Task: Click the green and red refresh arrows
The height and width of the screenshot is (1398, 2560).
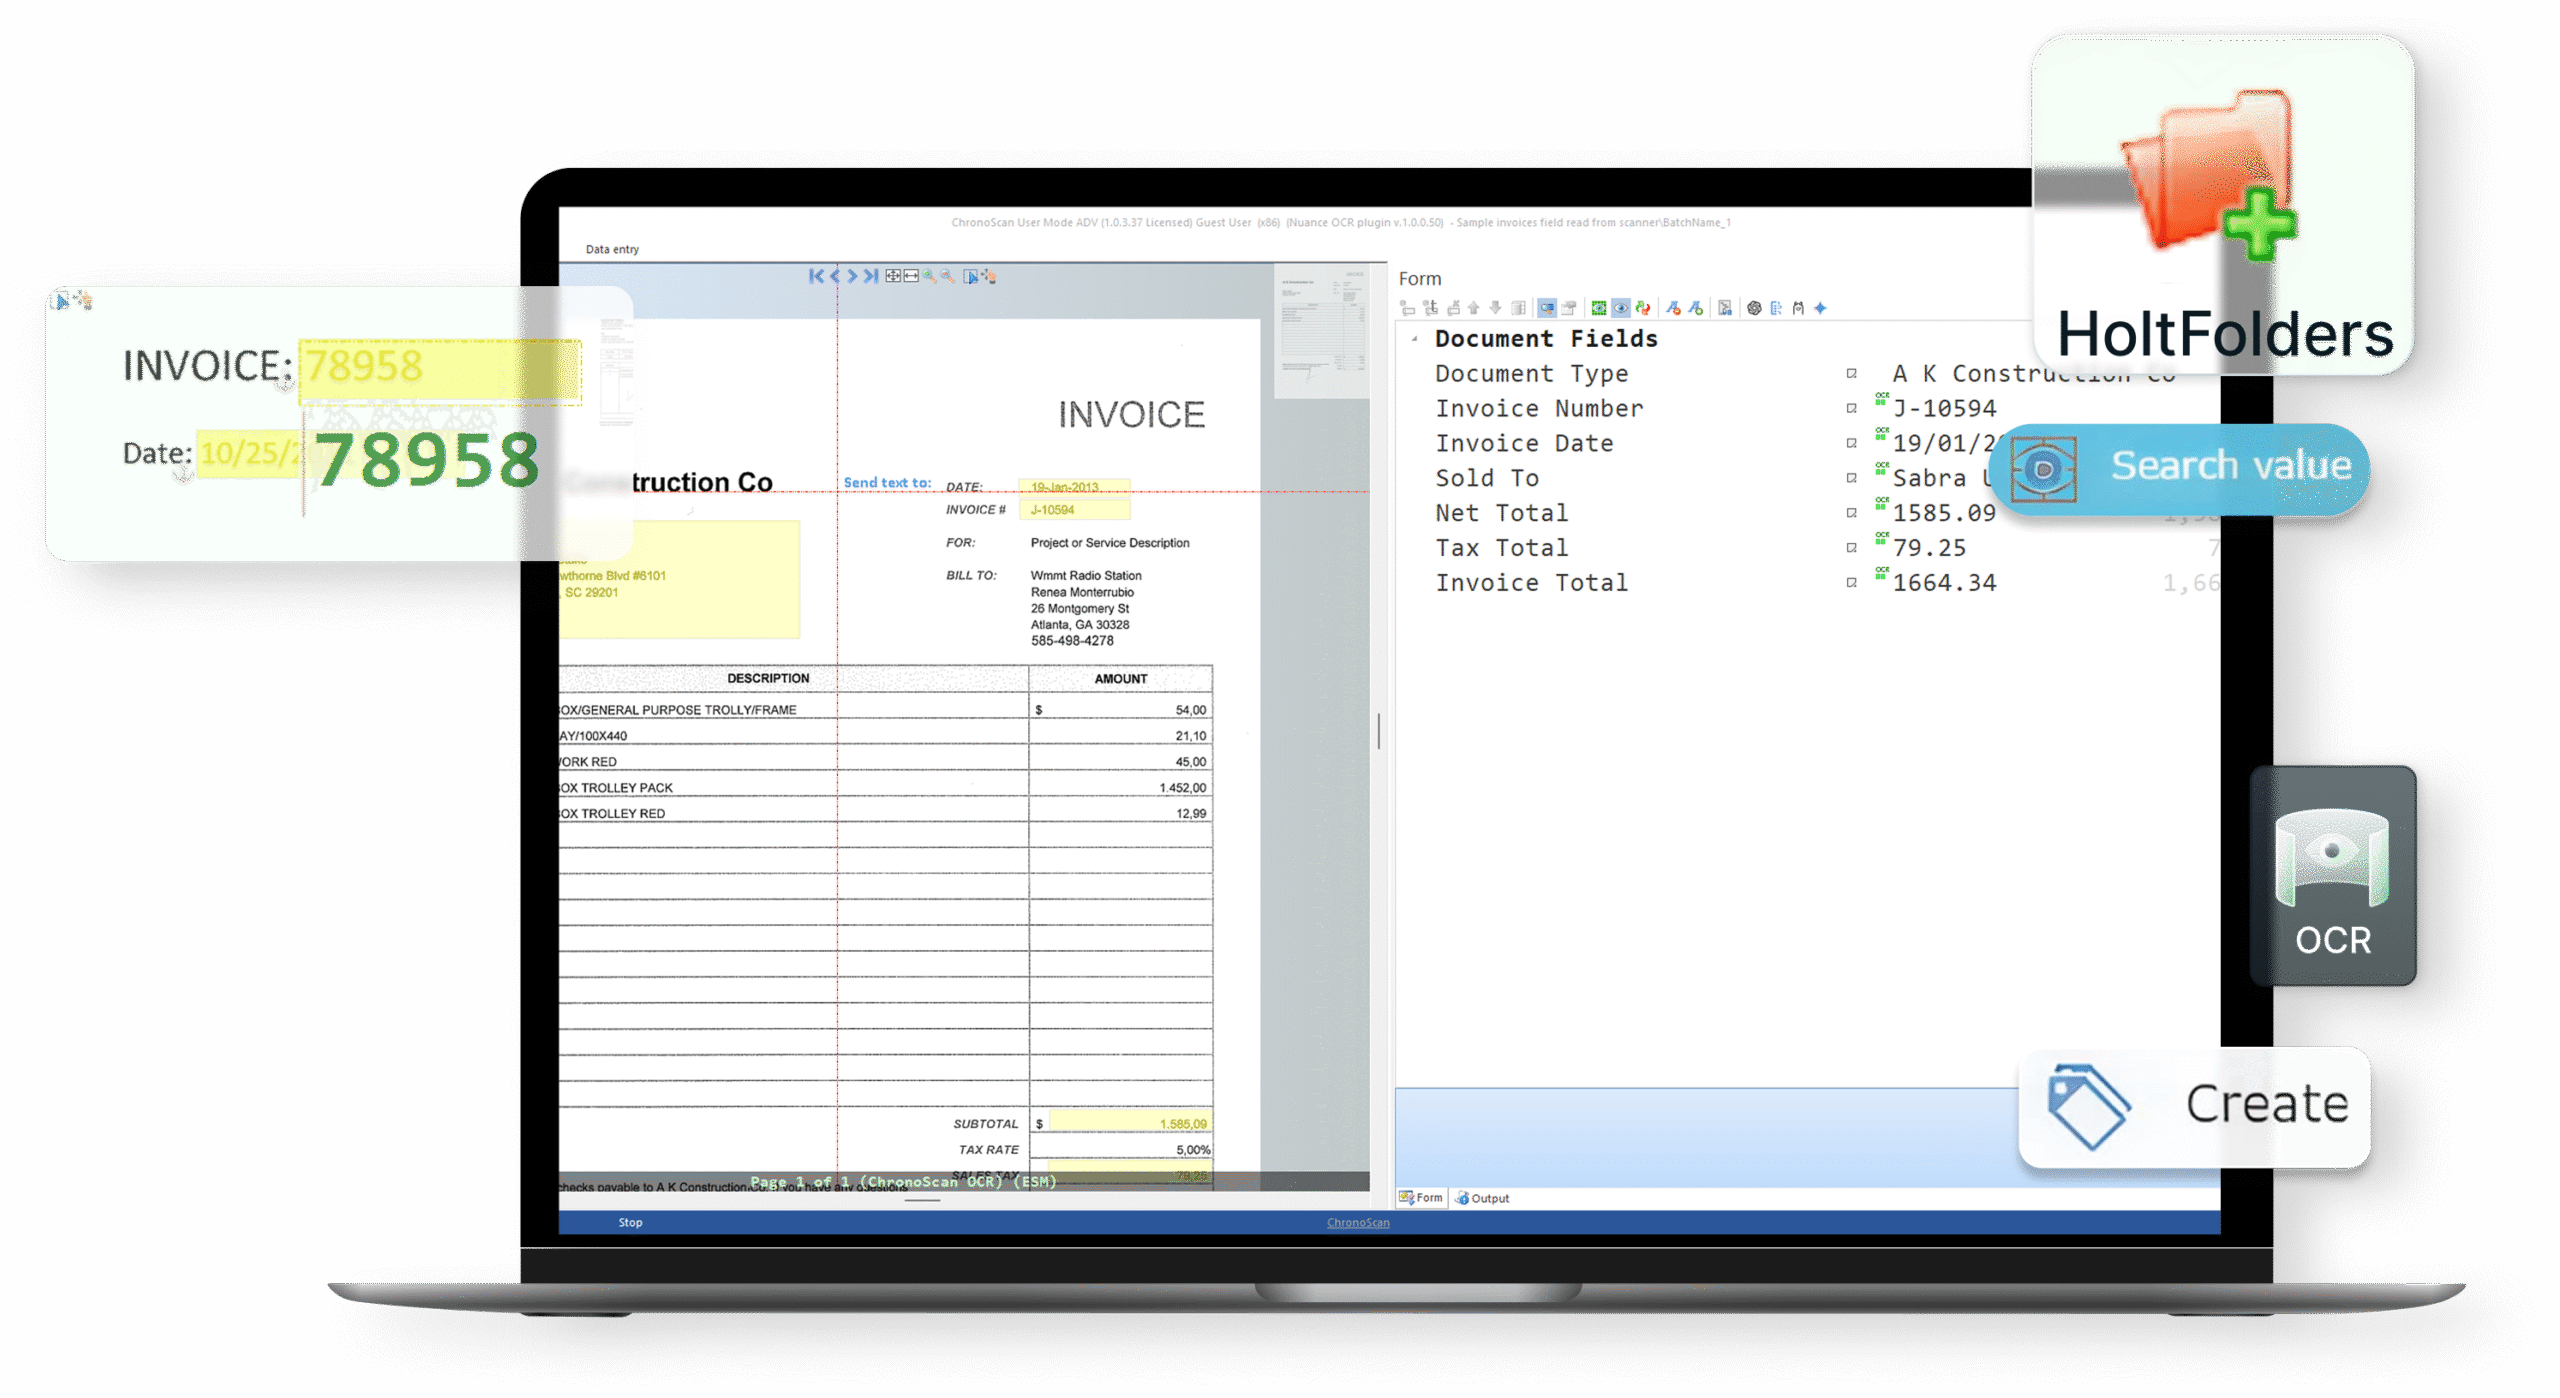Action: point(1642,308)
